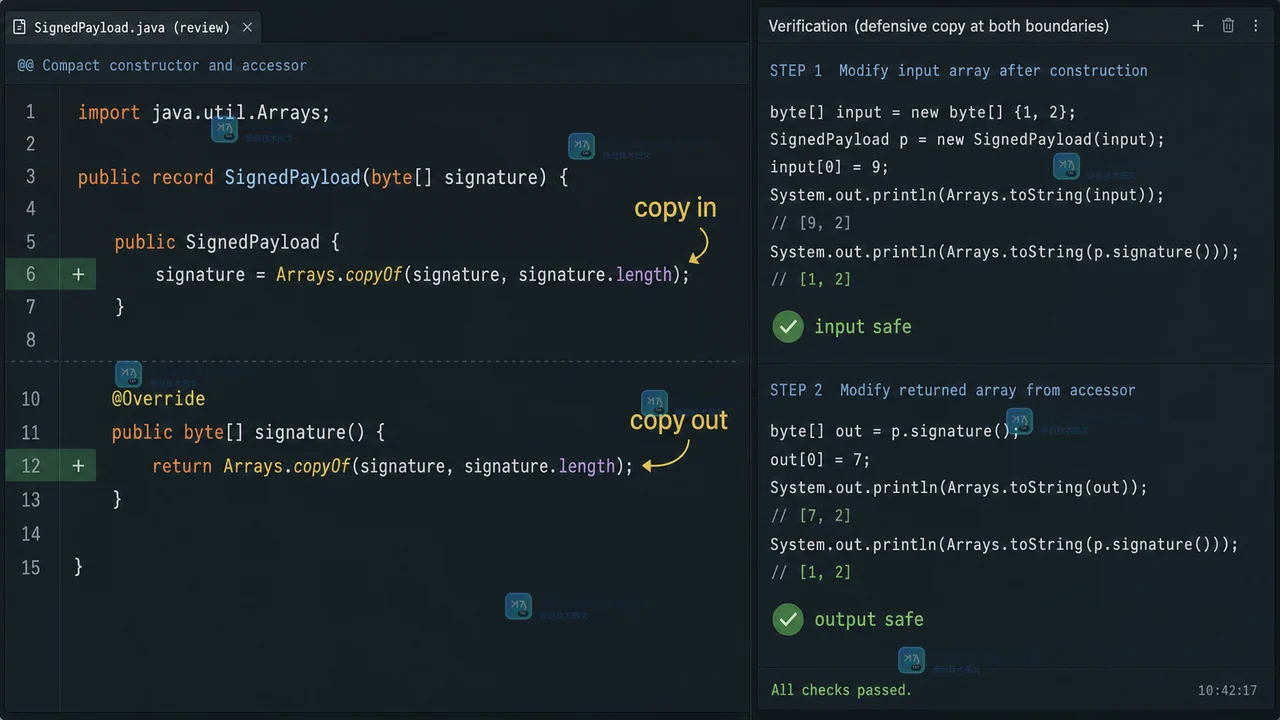The width and height of the screenshot is (1280, 720).
Task: Click the green check icon beside output safe
Action: pyautogui.click(x=788, y=619)
